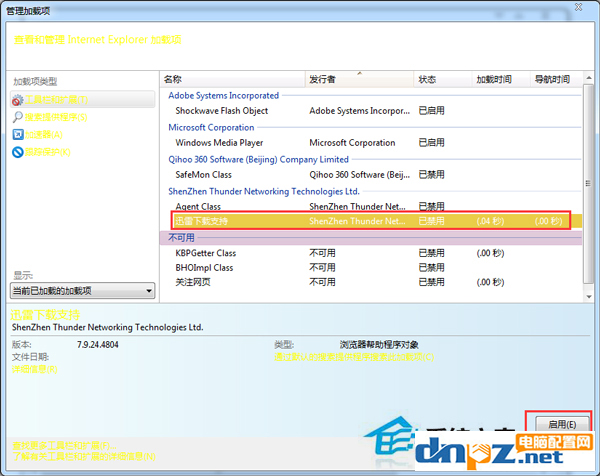This screenshot has width=600, height=476.
Task: Click the (.04 秒) load time value
Action: (x=491, y=221)
